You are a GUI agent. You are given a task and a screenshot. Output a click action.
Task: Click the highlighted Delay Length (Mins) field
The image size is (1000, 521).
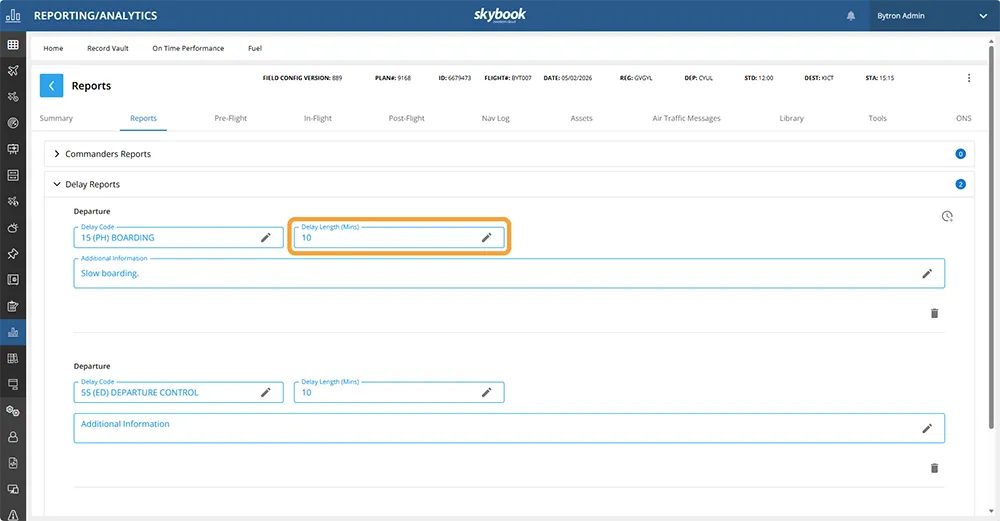385,237
